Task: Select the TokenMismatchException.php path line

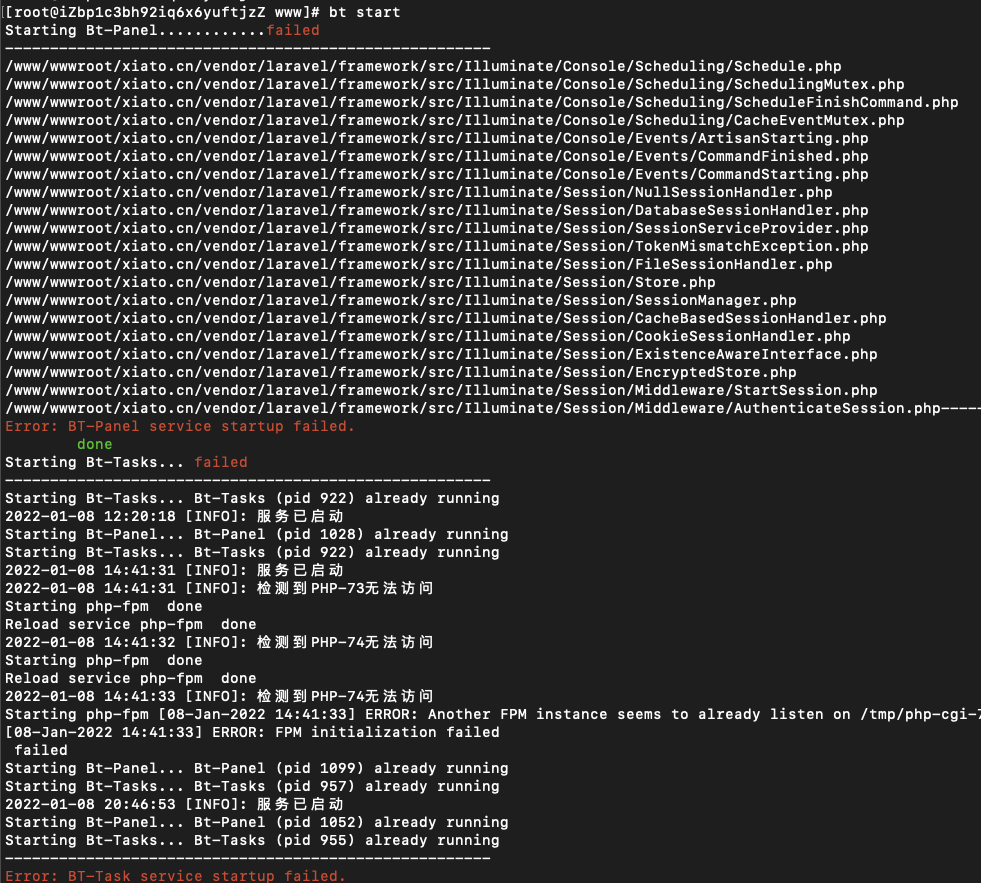Action: coord(437,247)
